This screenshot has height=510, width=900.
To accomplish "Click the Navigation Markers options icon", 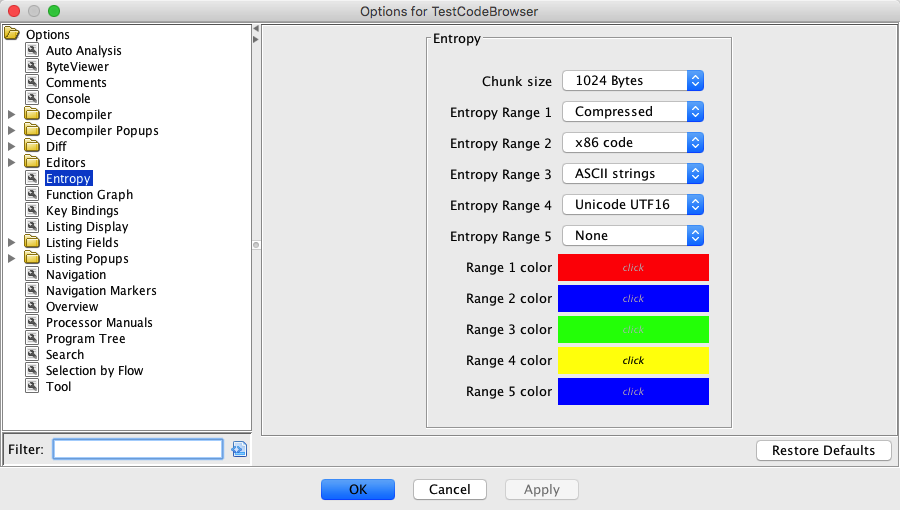I will click(32, 291).
